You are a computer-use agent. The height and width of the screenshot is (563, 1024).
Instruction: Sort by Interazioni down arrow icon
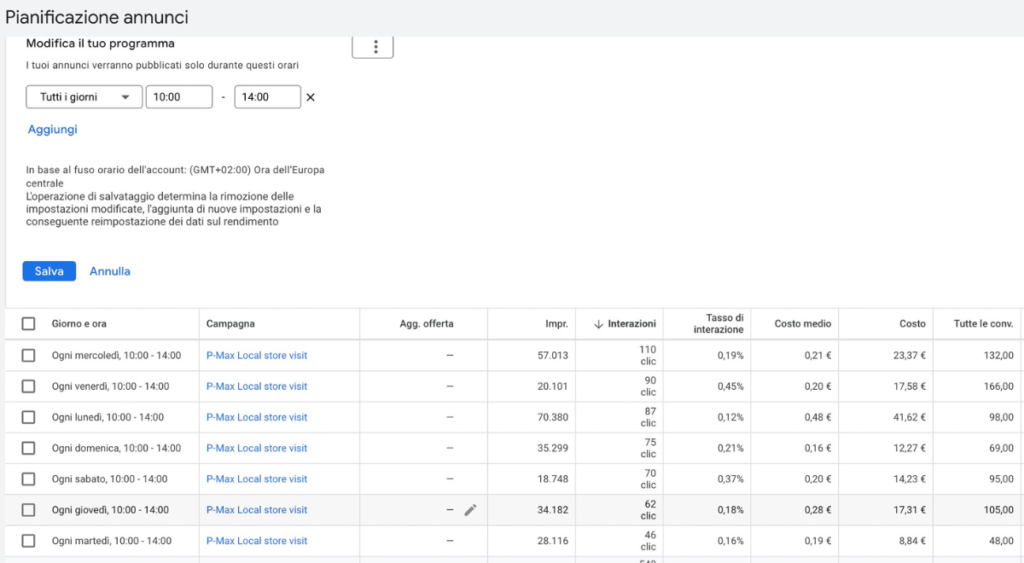(598, 324)
